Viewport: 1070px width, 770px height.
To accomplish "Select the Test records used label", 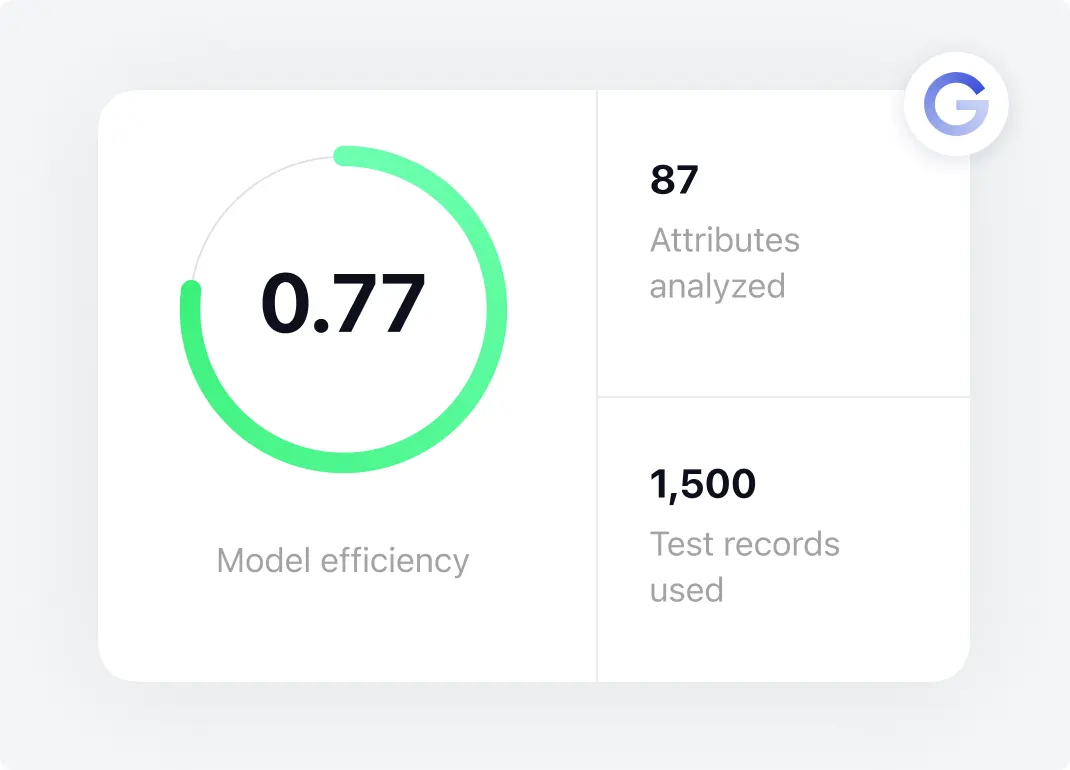I will pyautogui.click(x=744, y=567).
